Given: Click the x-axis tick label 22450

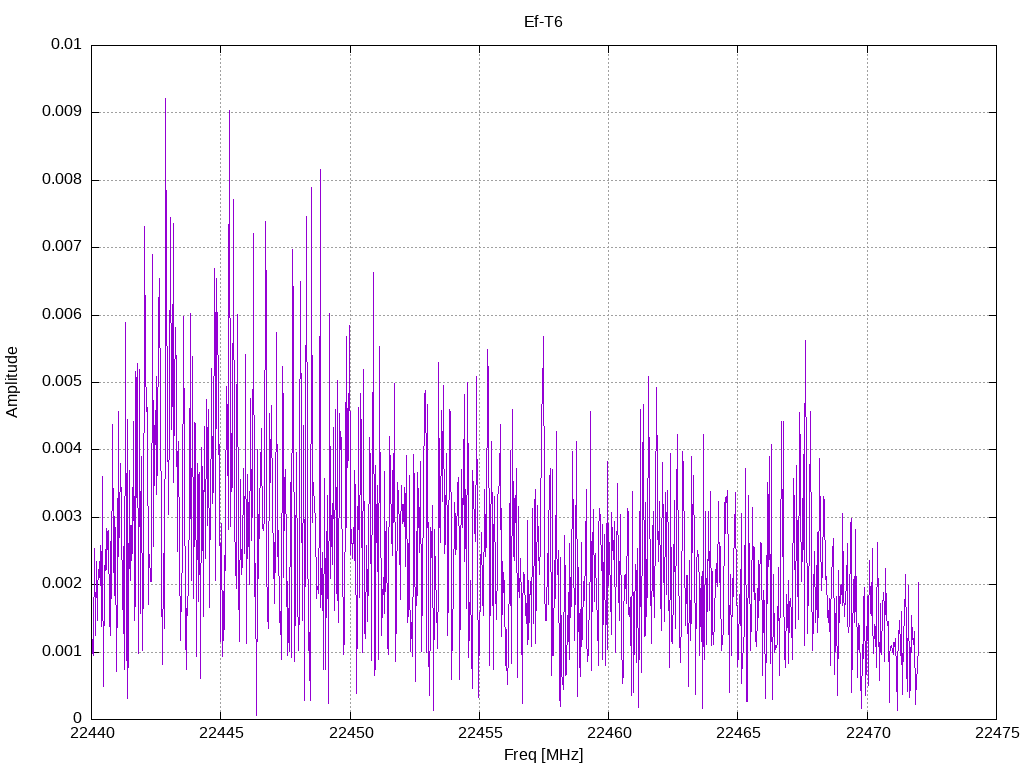Looking at the screenshot, I should tap(351, 733).
